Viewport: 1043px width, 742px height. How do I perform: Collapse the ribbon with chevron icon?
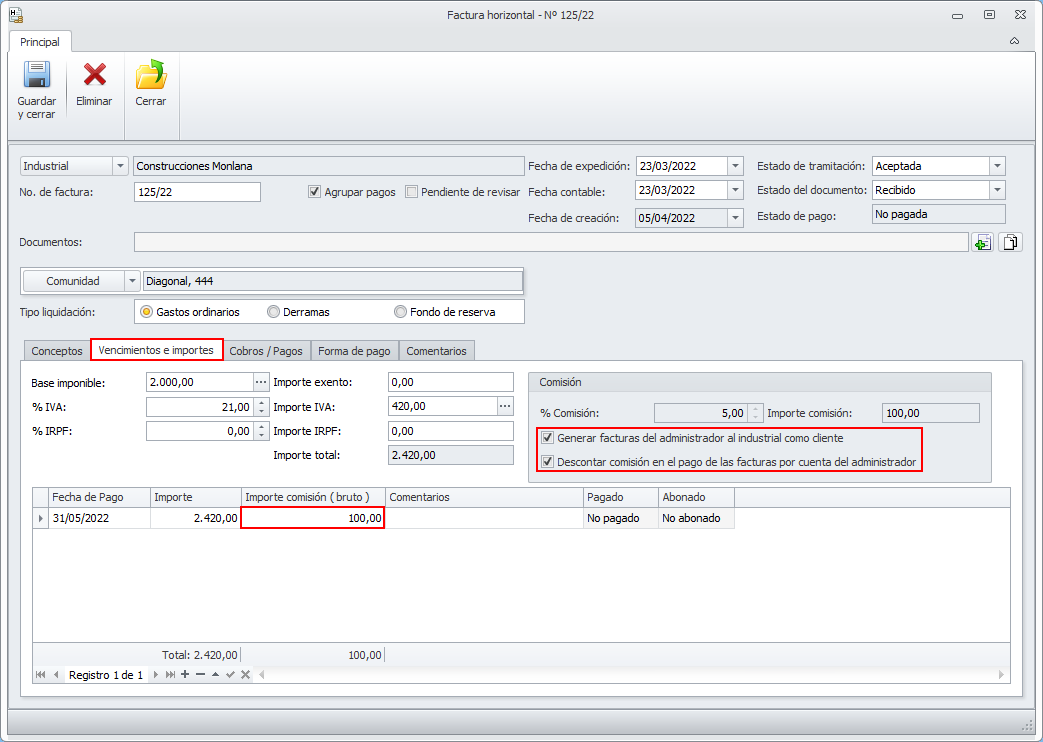coord(1014,41)
